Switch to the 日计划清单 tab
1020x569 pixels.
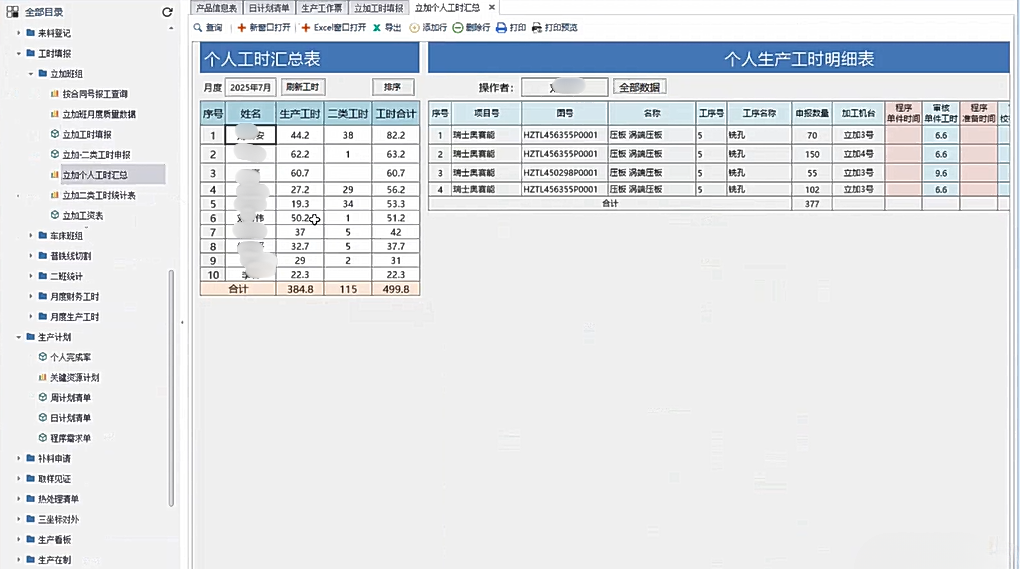[269, 8]
